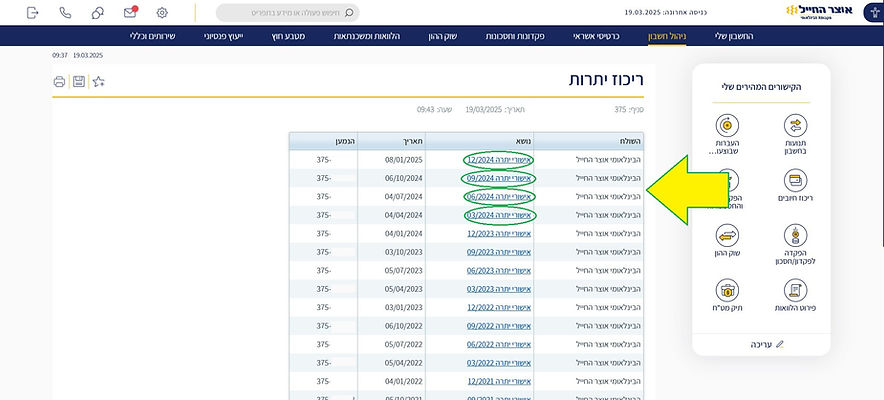Open the 'כרטיסי אשראי' menu
This screenshot has height=400, width=884.
[x=596, y=36]
